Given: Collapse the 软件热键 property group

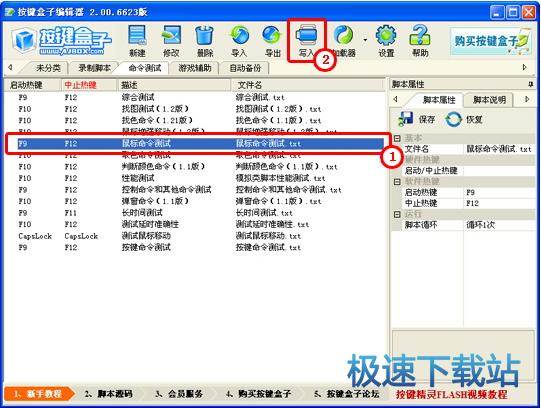Looking at the screenshot, I should tap(397, 181).
